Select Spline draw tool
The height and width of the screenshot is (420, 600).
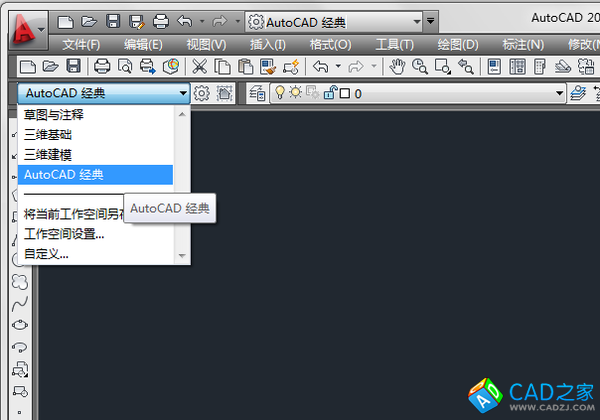pos(20,304)
